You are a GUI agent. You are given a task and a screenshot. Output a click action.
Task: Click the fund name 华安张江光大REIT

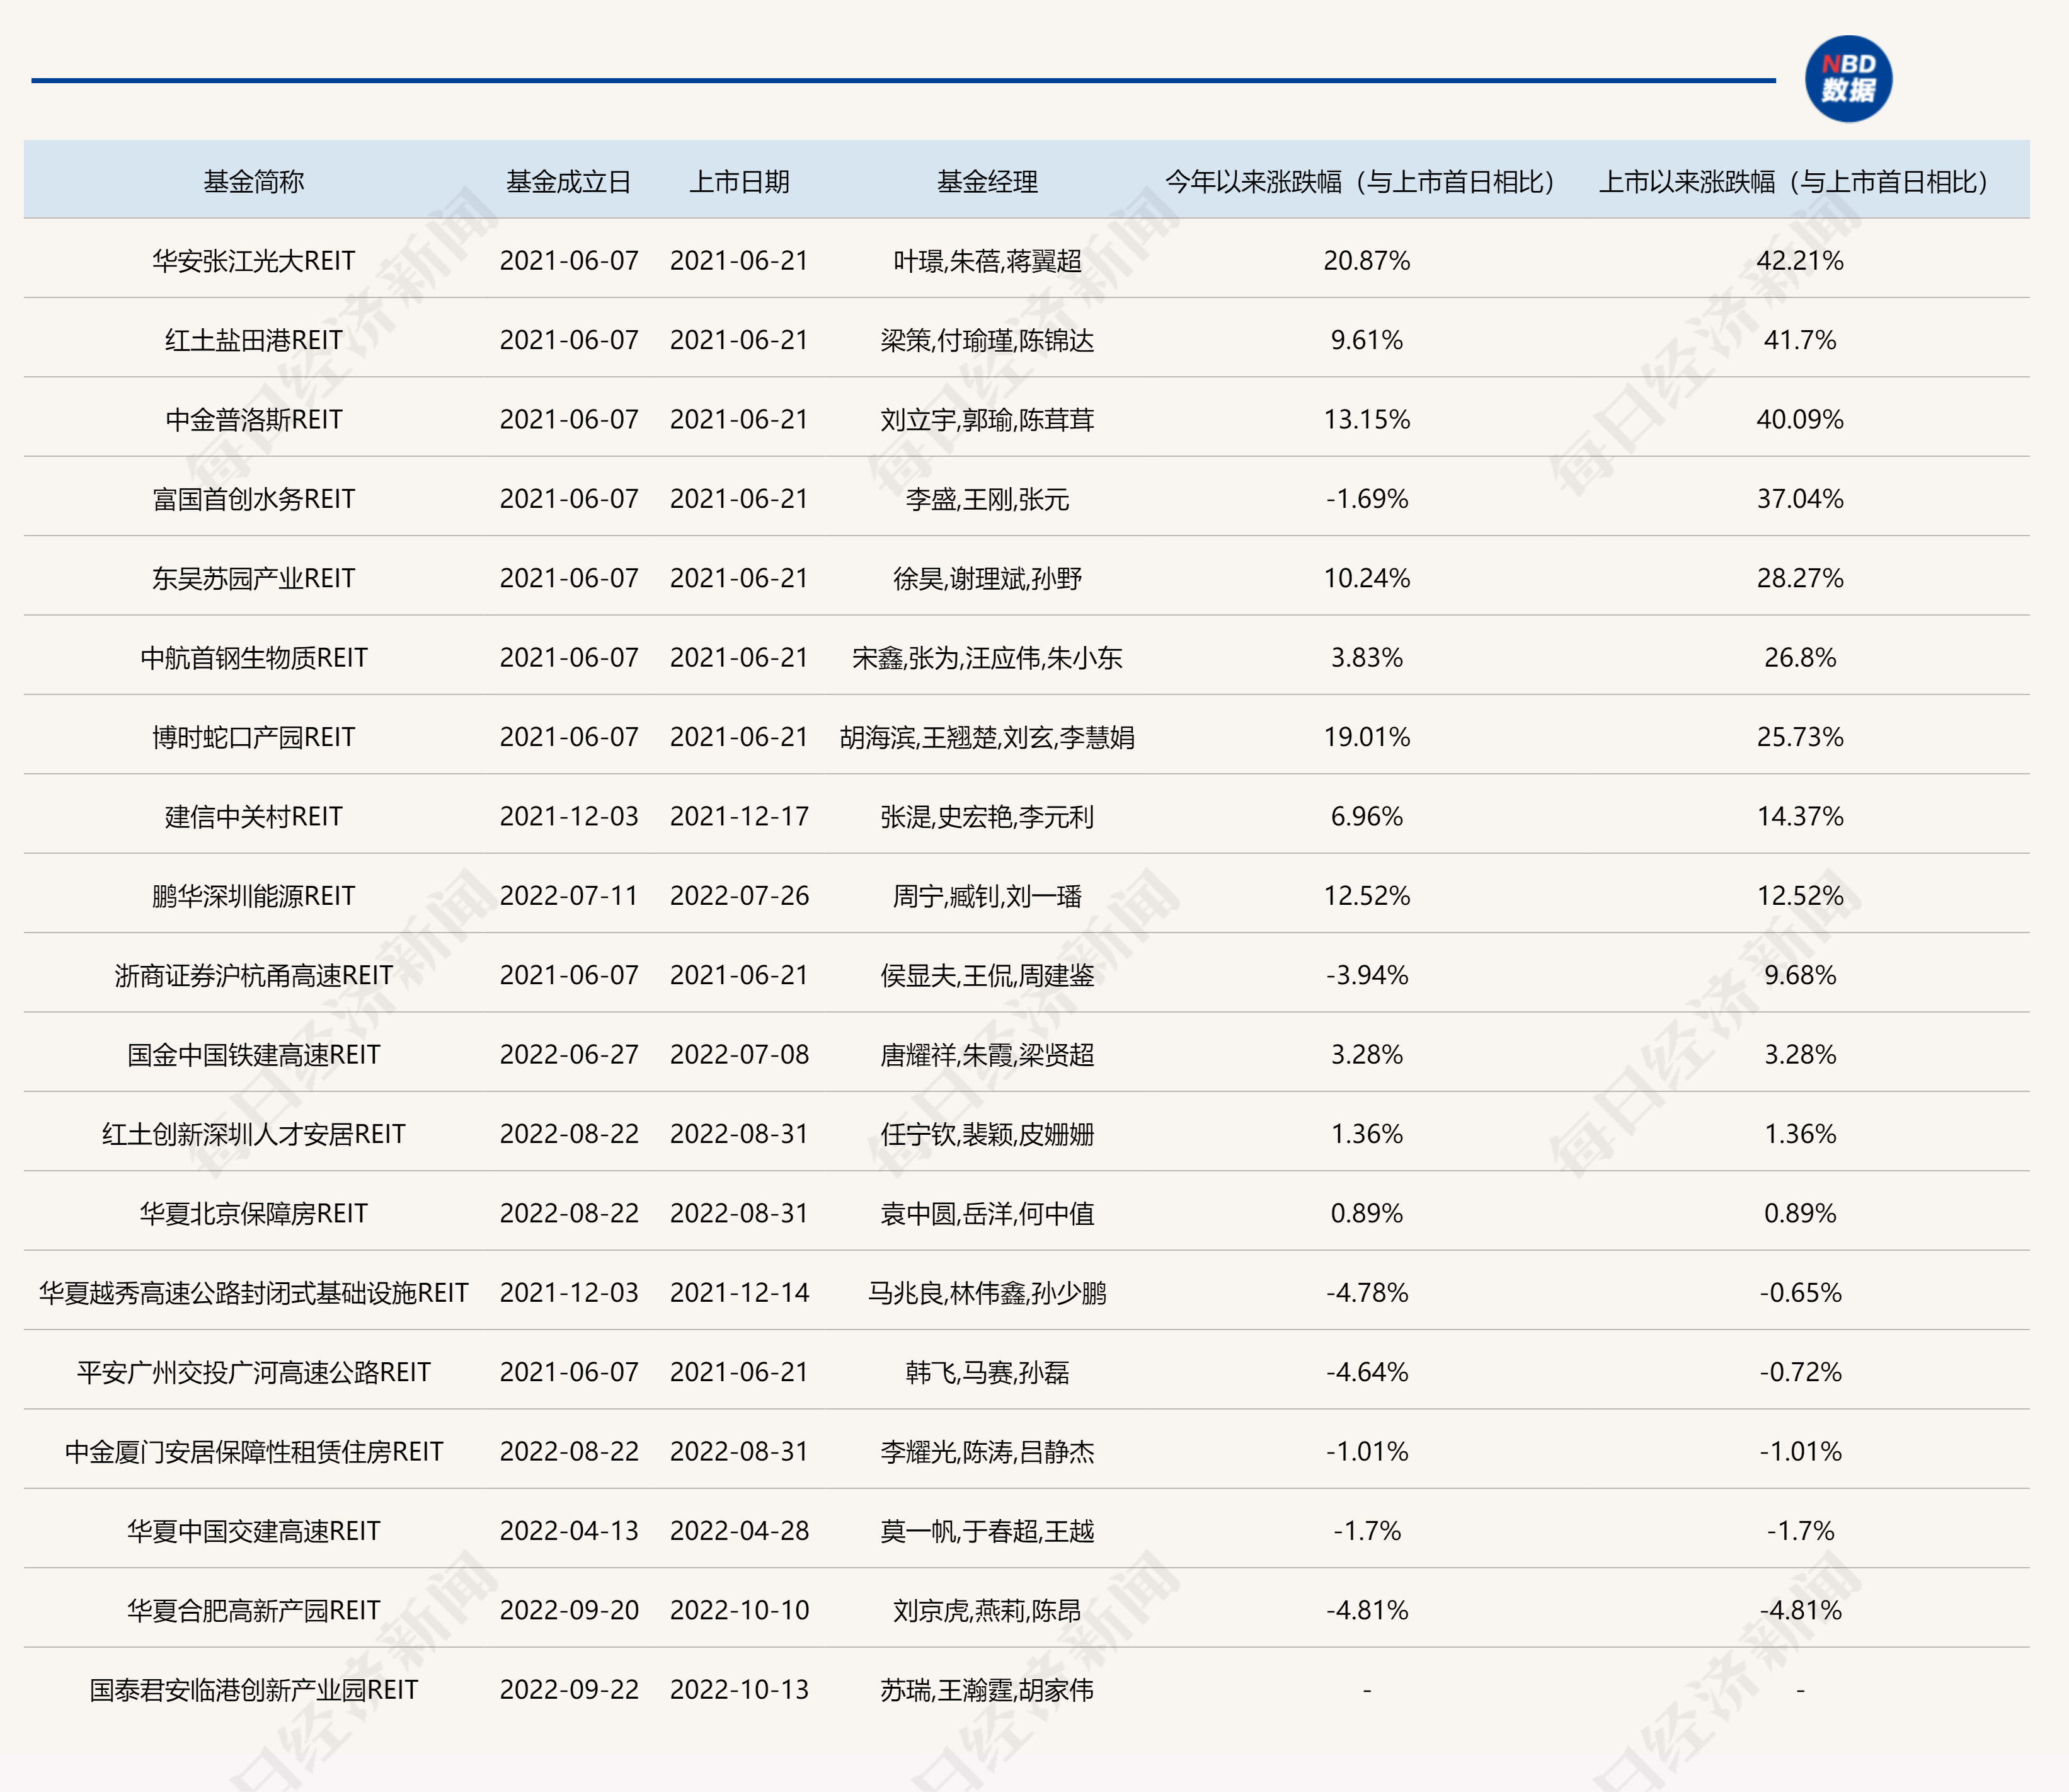click(x=254, y=261)
